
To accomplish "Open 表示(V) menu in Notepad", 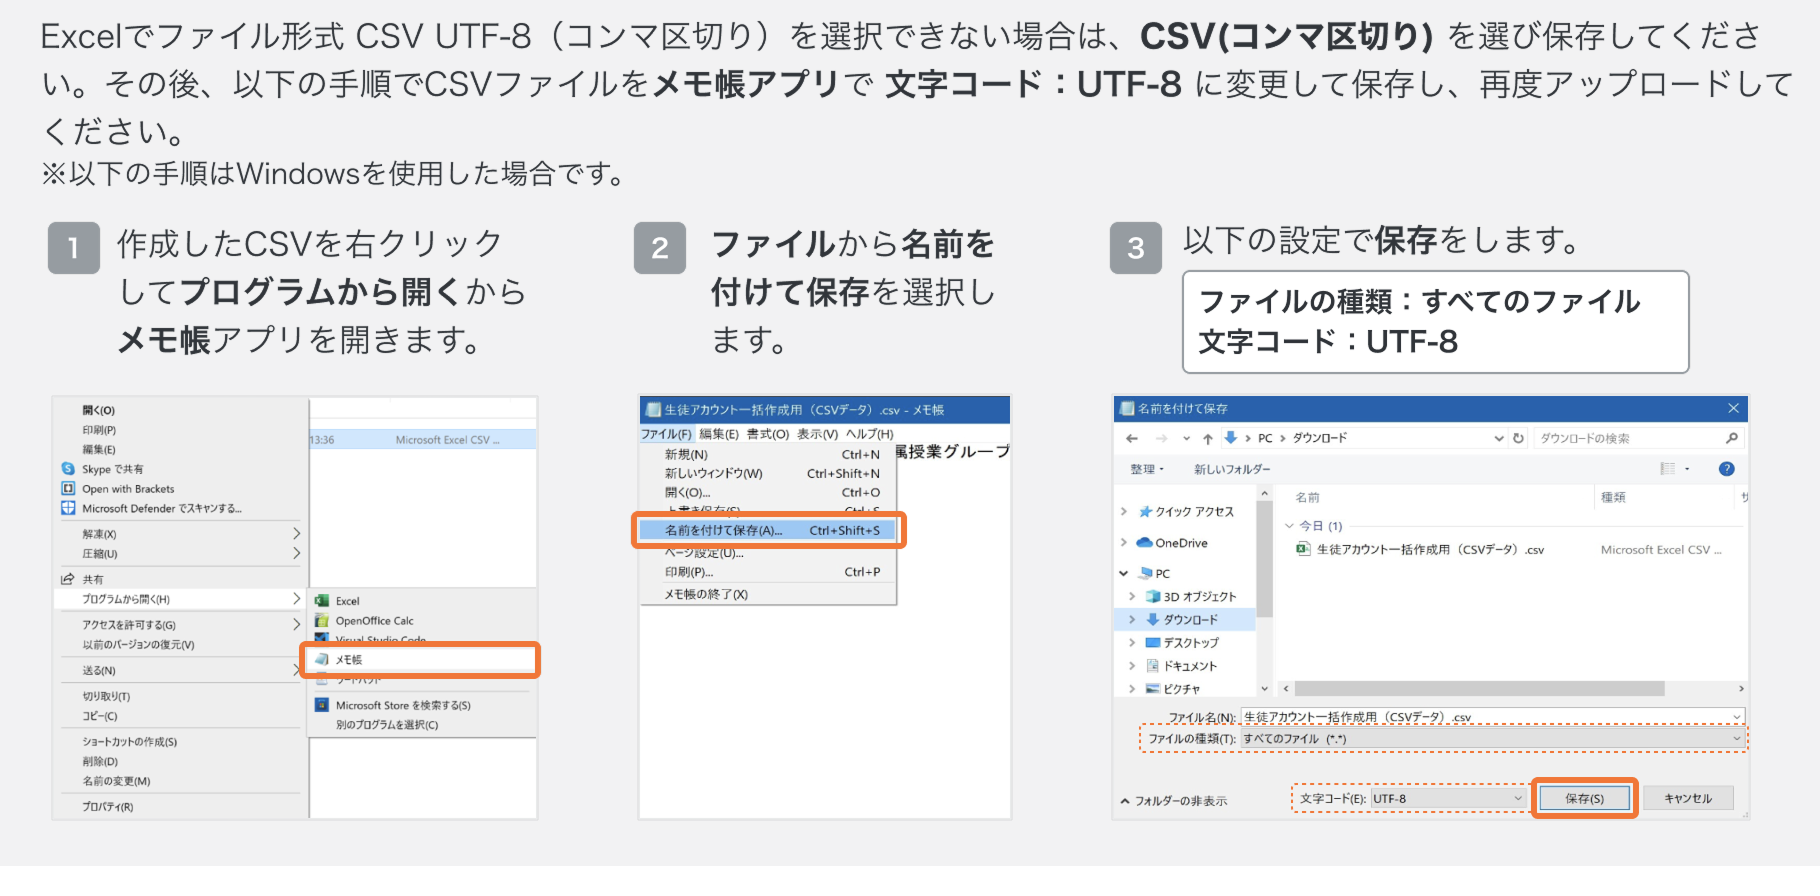I will click(817, 434).
